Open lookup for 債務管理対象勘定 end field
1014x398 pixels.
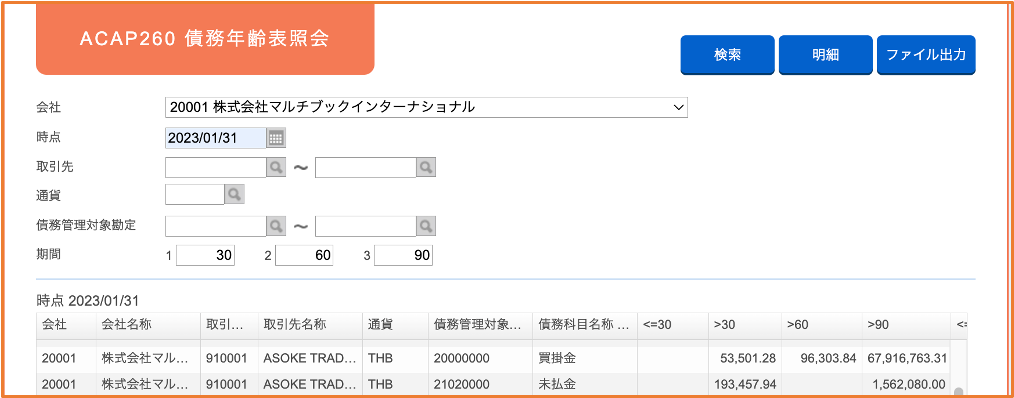[x=426, y=226]
